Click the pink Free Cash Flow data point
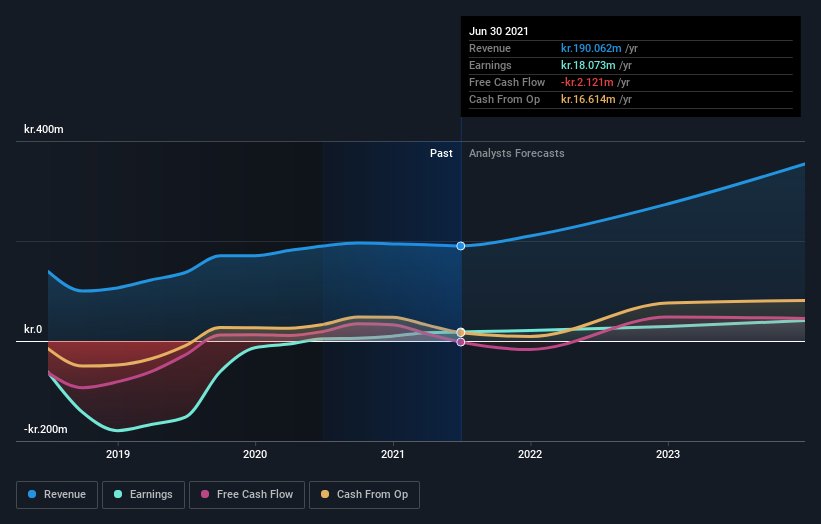Image resolution: width=821 pixels, height=524 pixels. 461,342
